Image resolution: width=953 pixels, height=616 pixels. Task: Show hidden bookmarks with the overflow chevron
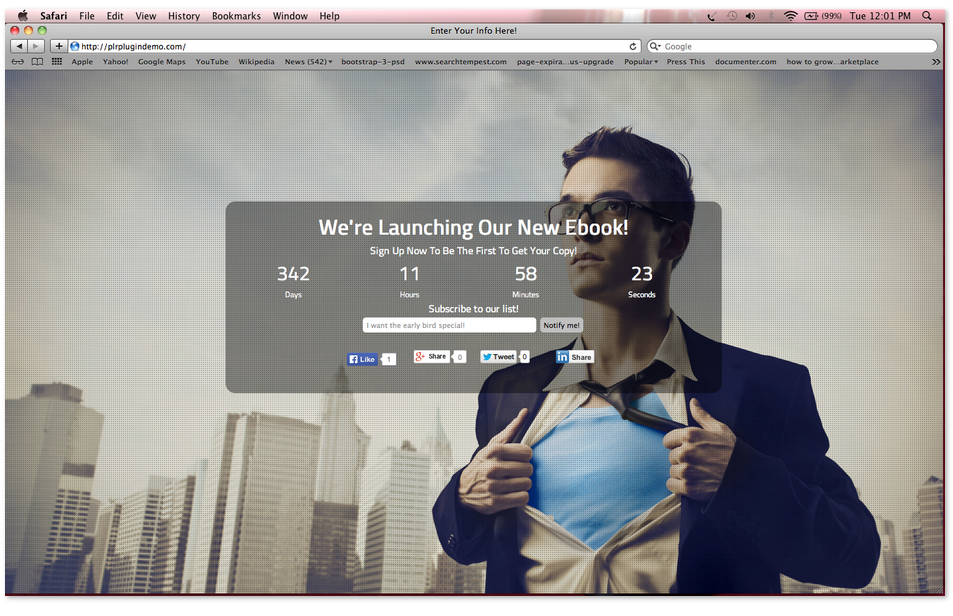(x=935, y=62)
